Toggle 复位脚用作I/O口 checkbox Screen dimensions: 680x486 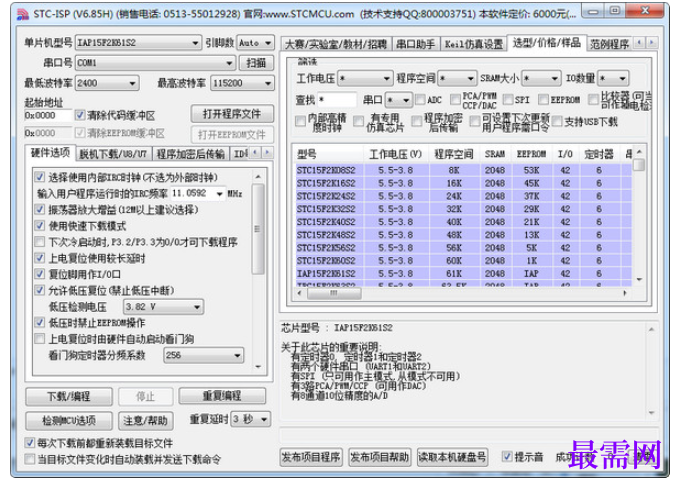pos(39,274)
